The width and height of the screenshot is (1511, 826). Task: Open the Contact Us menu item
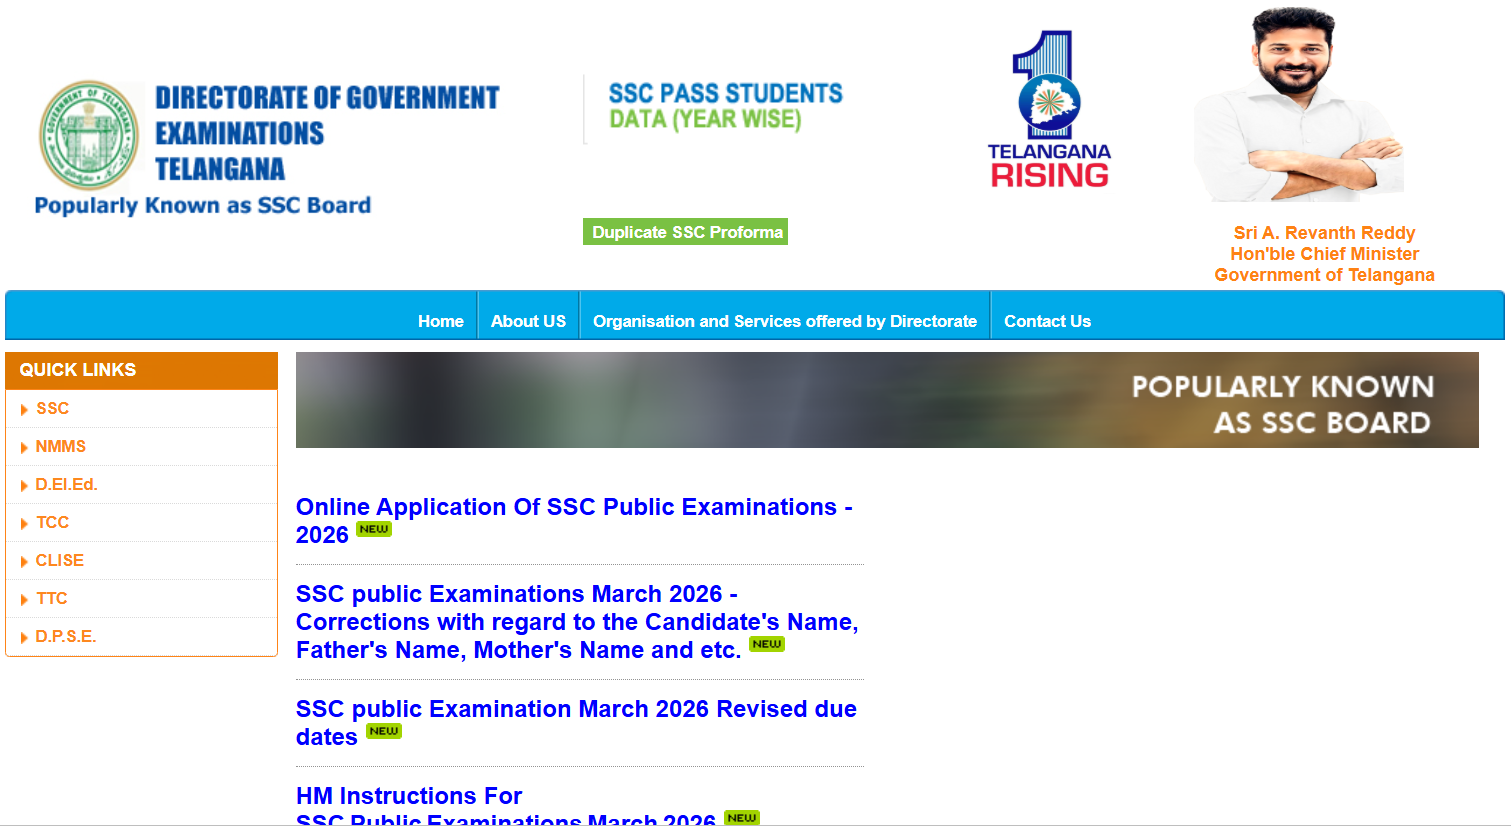1047,321
